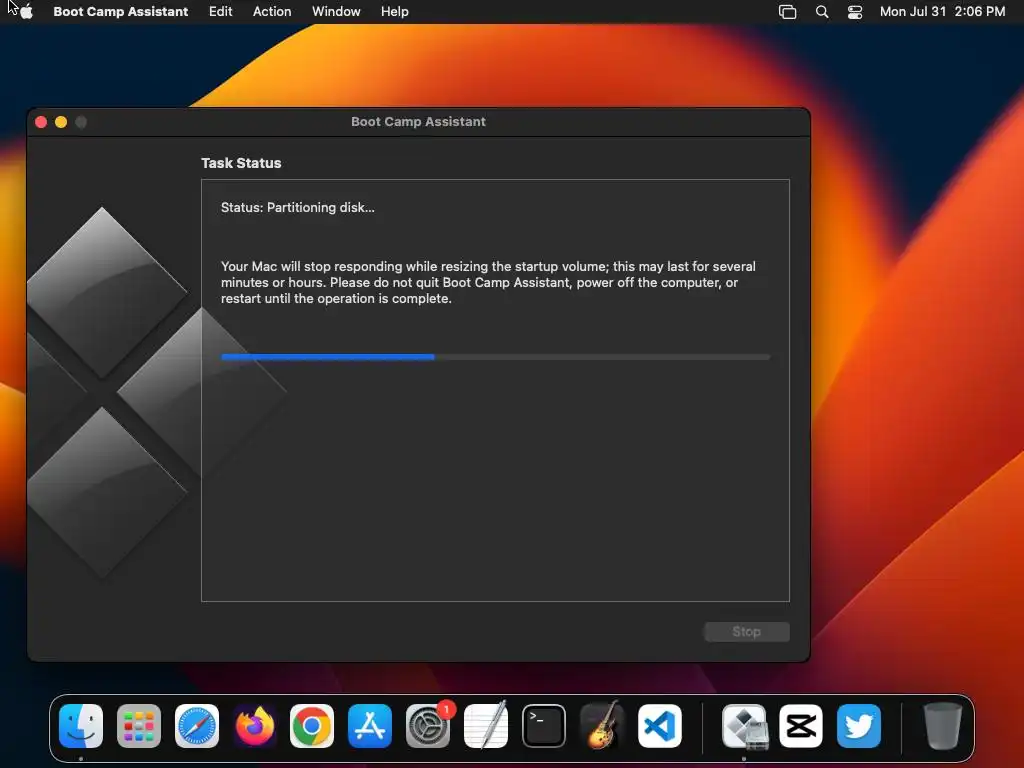Launch Visual Studio Code from dock
The width and height of the screenshot is (1024, 768).
[x=660, y=726]
